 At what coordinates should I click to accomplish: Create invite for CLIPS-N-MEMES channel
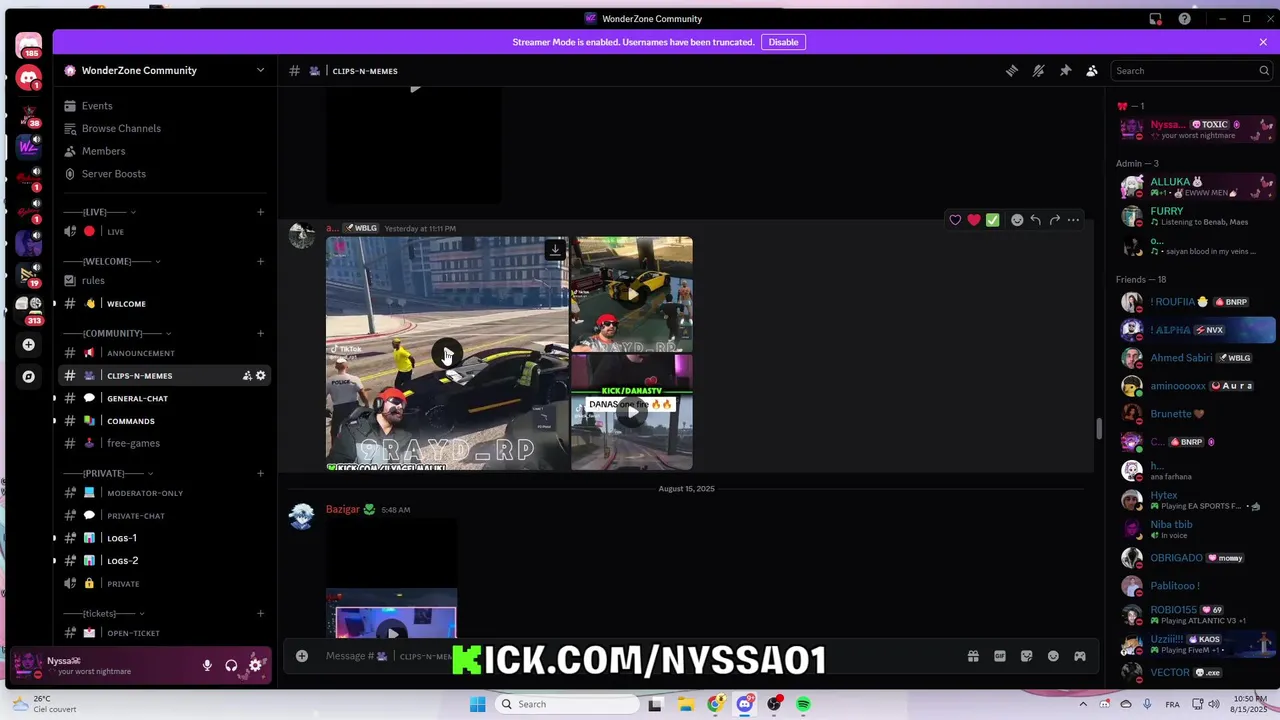(x=247, y=376)
